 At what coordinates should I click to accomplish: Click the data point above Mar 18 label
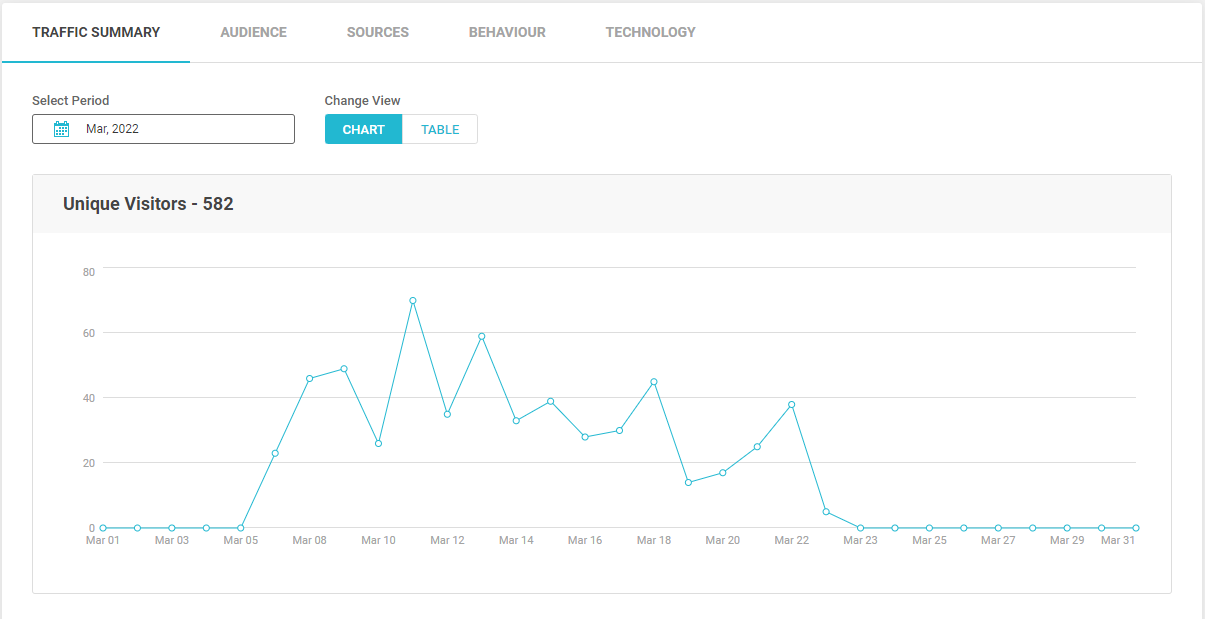click(654, 381)
